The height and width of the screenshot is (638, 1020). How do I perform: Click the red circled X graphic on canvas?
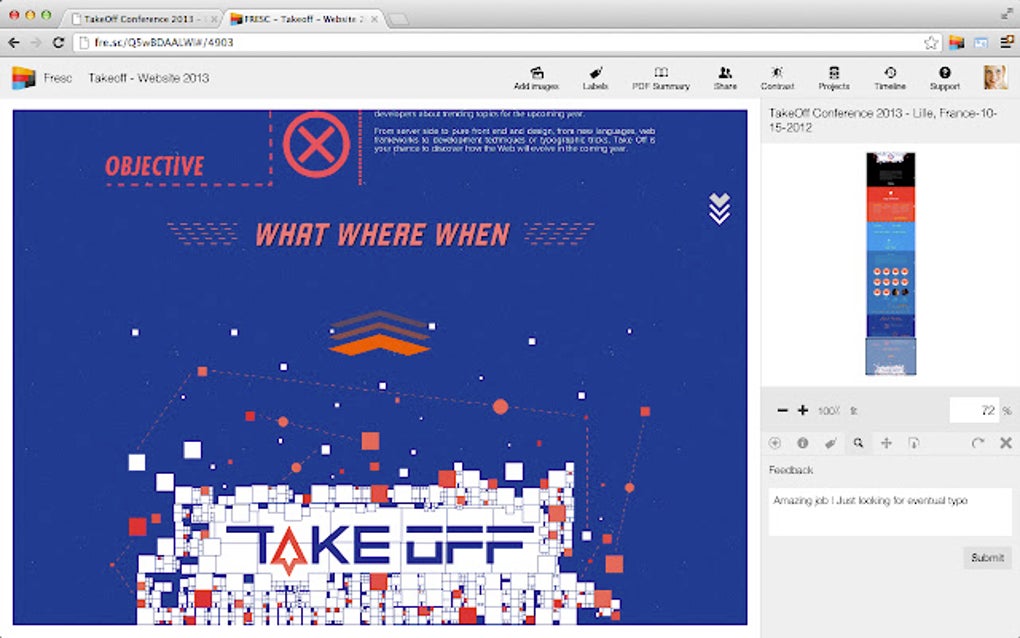pos(316,144)
